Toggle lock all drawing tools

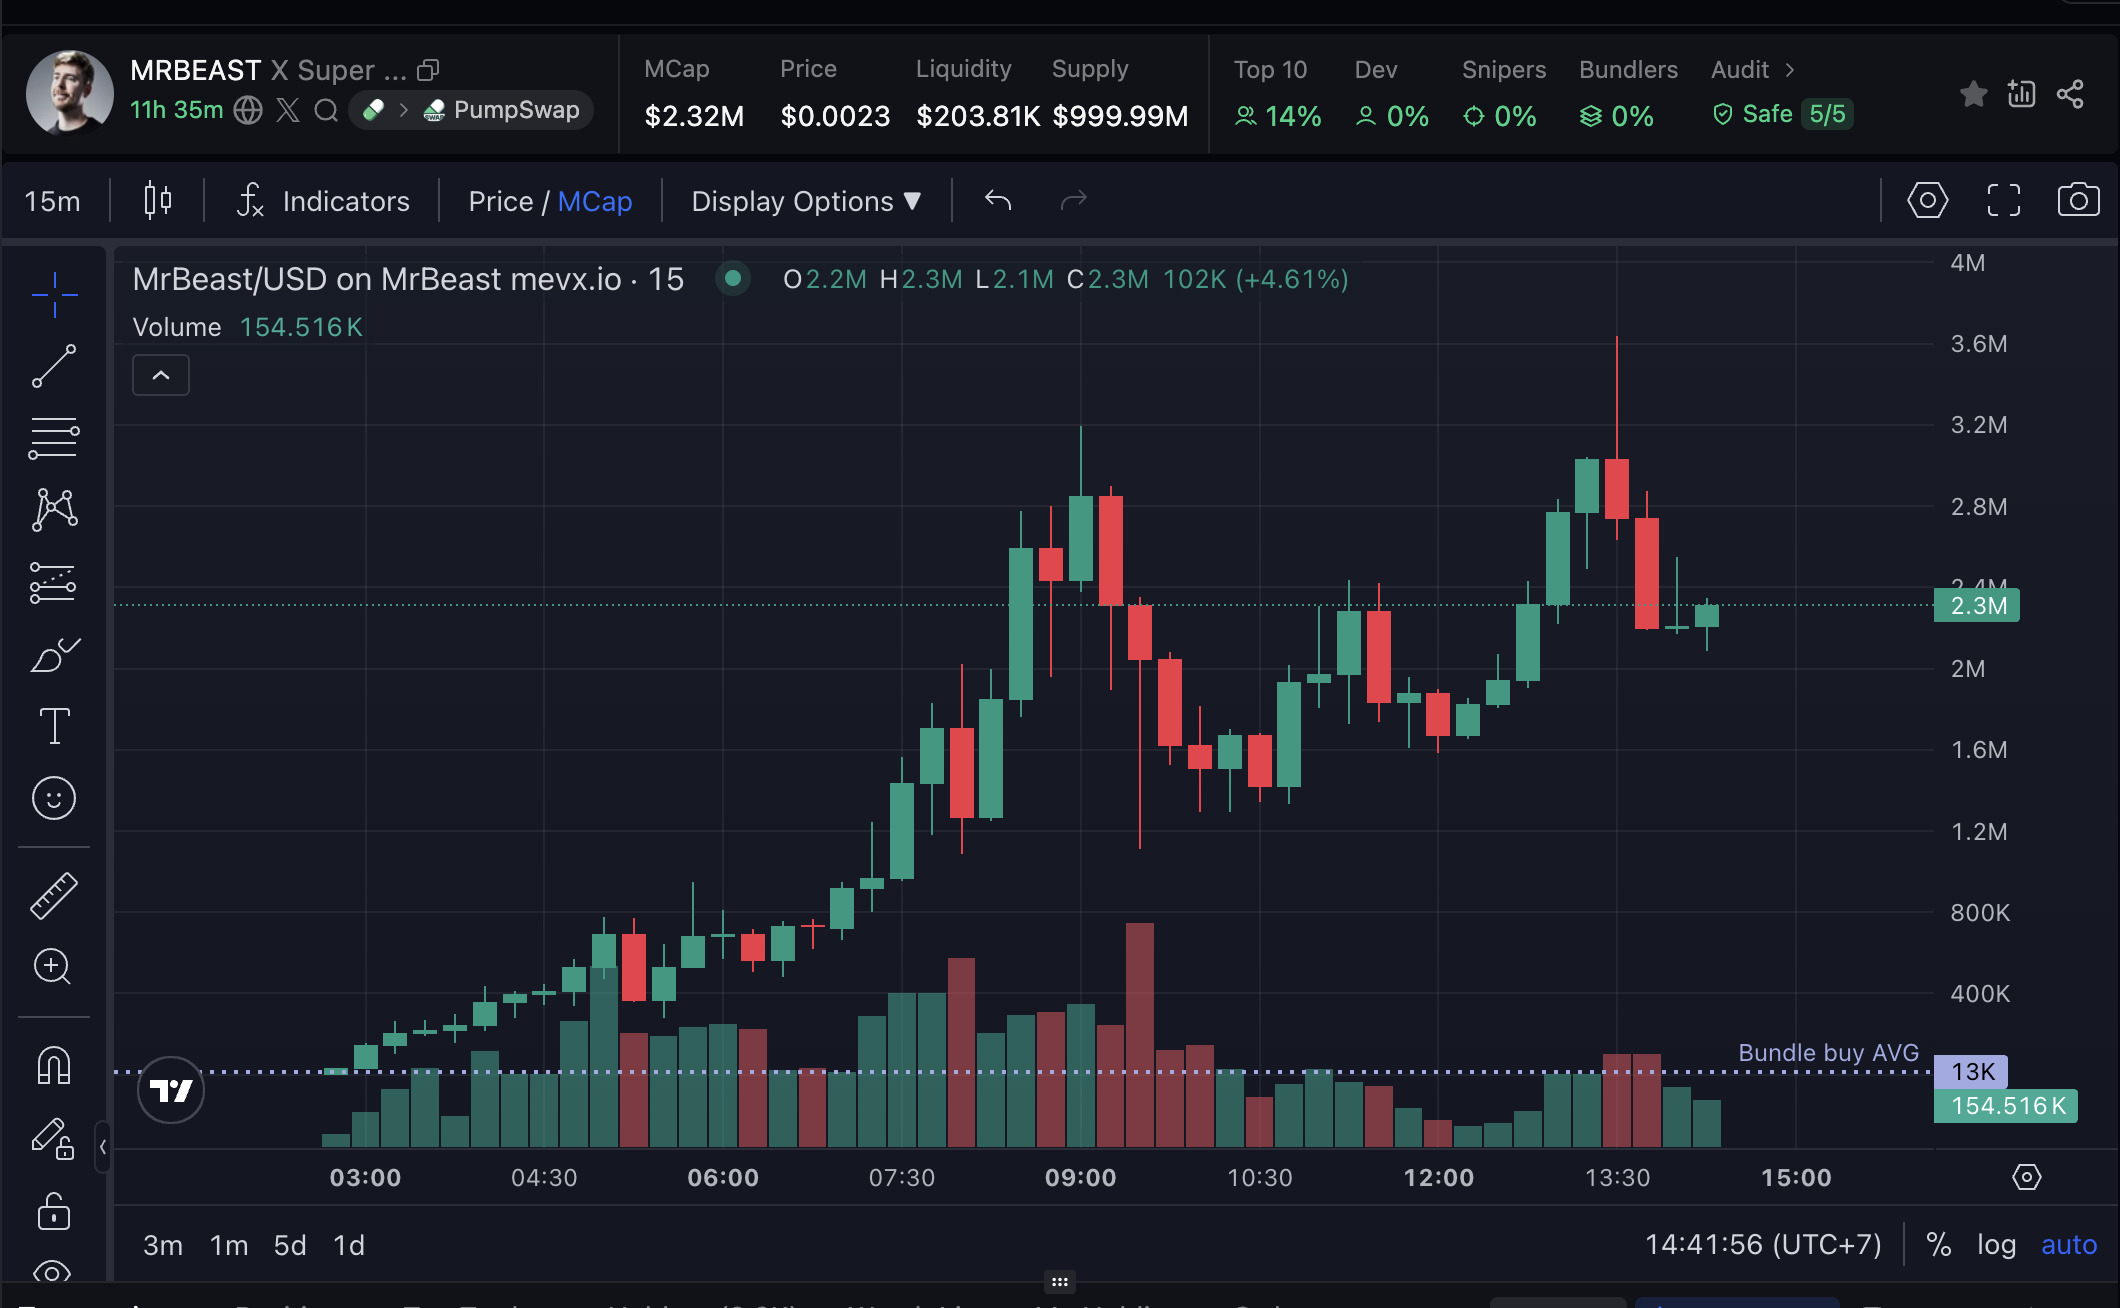tap(54, 1211)
